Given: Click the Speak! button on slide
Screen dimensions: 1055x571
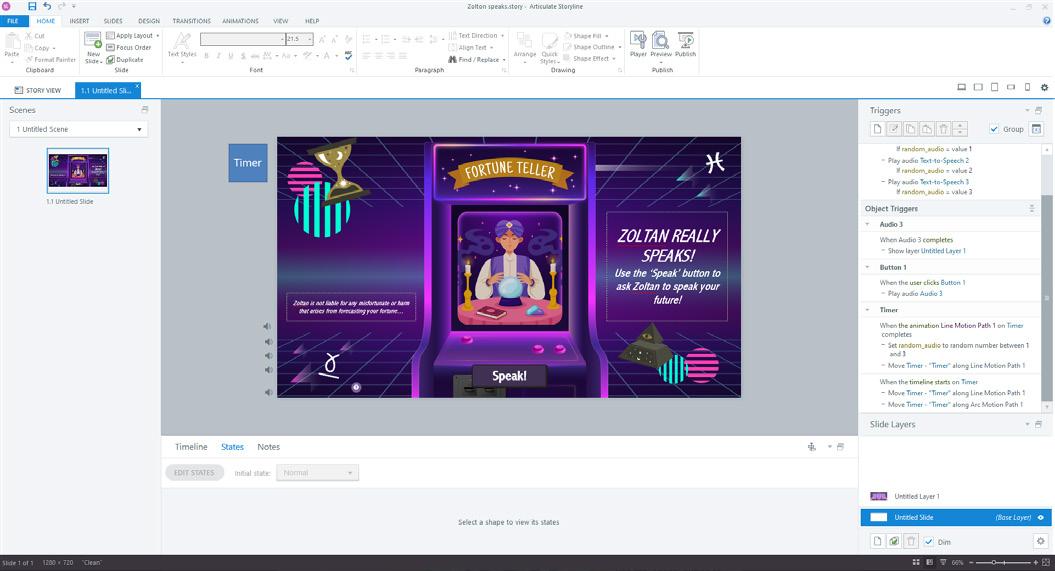Looking at the screenshot, I should (509, 376).
